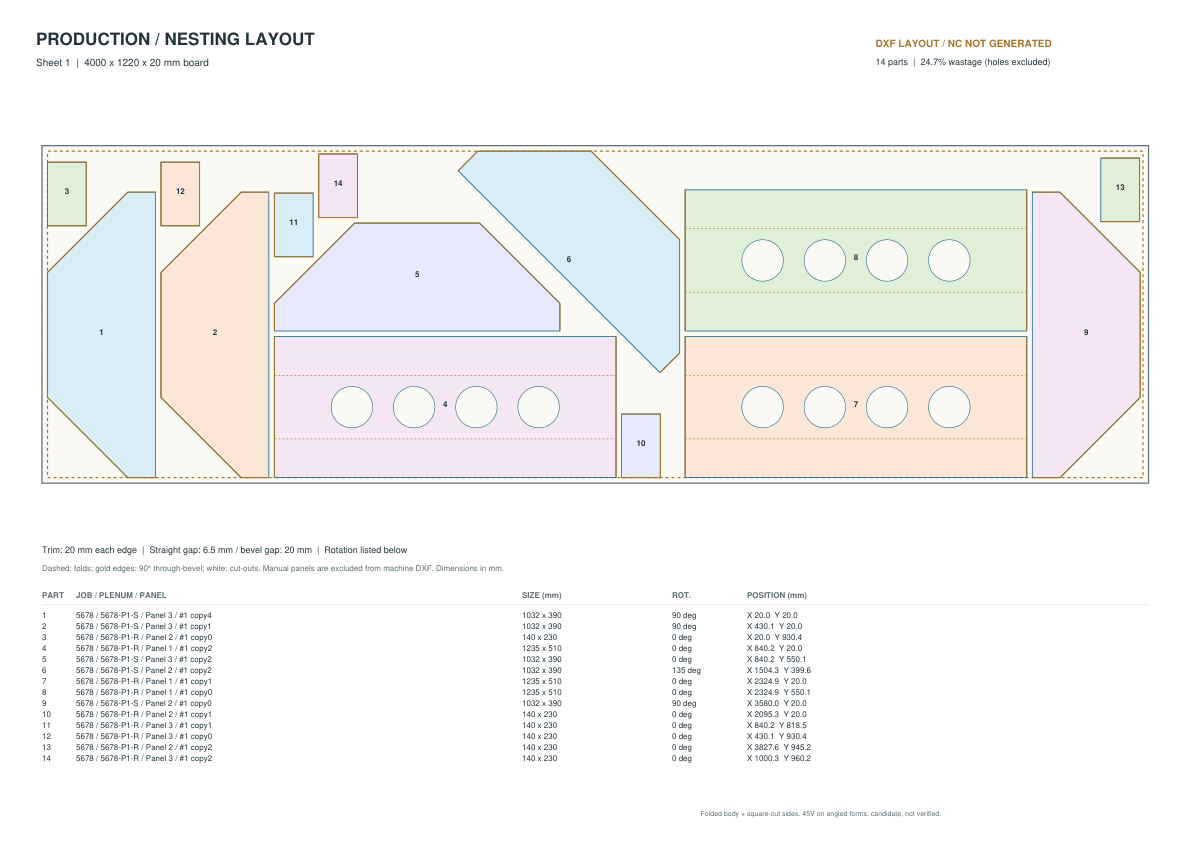Image resolution: width=1191 pixels, height=842 pixels.
Task: Select orange part 7 panel
Action: pos(856,407)
